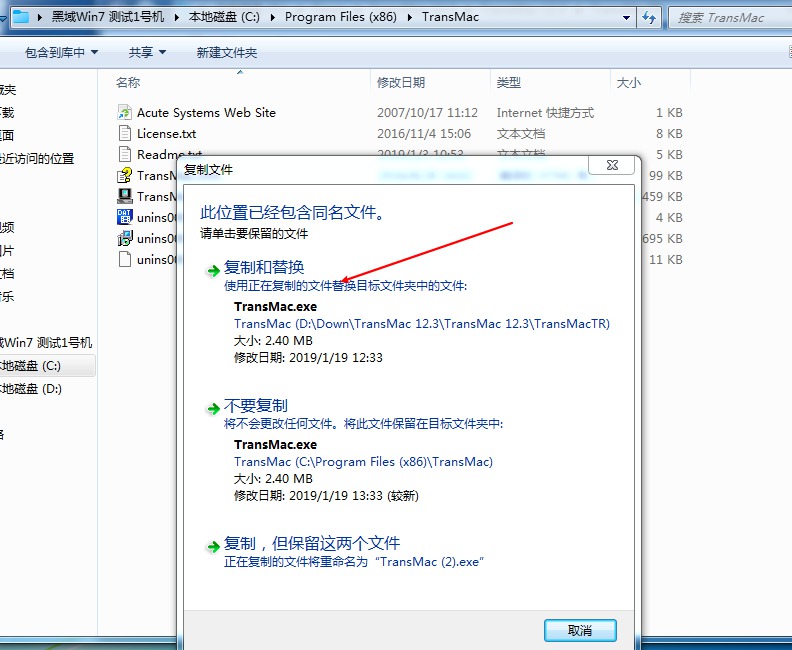This screenshot has height=650, width=792.
Task: Click the Cancel button in copy dialog
Action: pos(580,630)
